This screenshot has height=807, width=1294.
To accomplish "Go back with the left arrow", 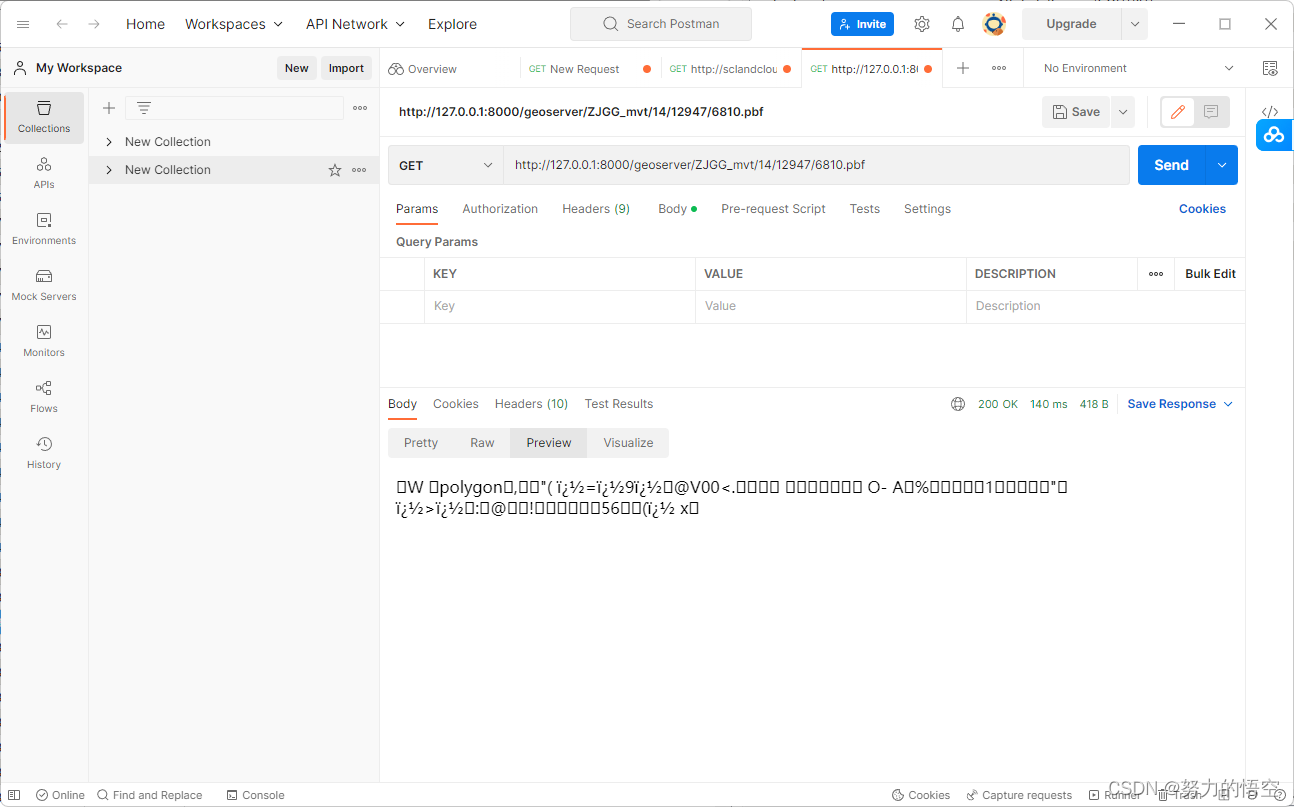I will point(62,24).
